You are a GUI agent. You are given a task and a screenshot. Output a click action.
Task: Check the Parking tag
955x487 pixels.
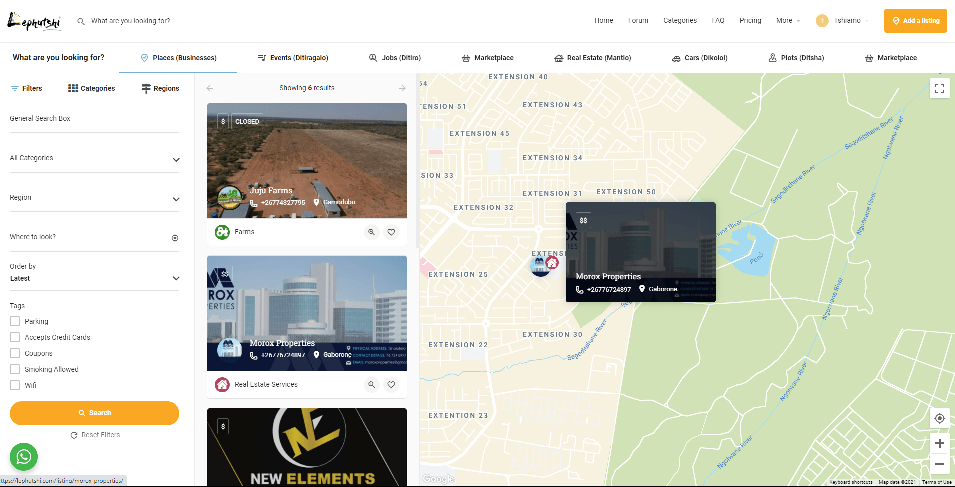[15, 321]
